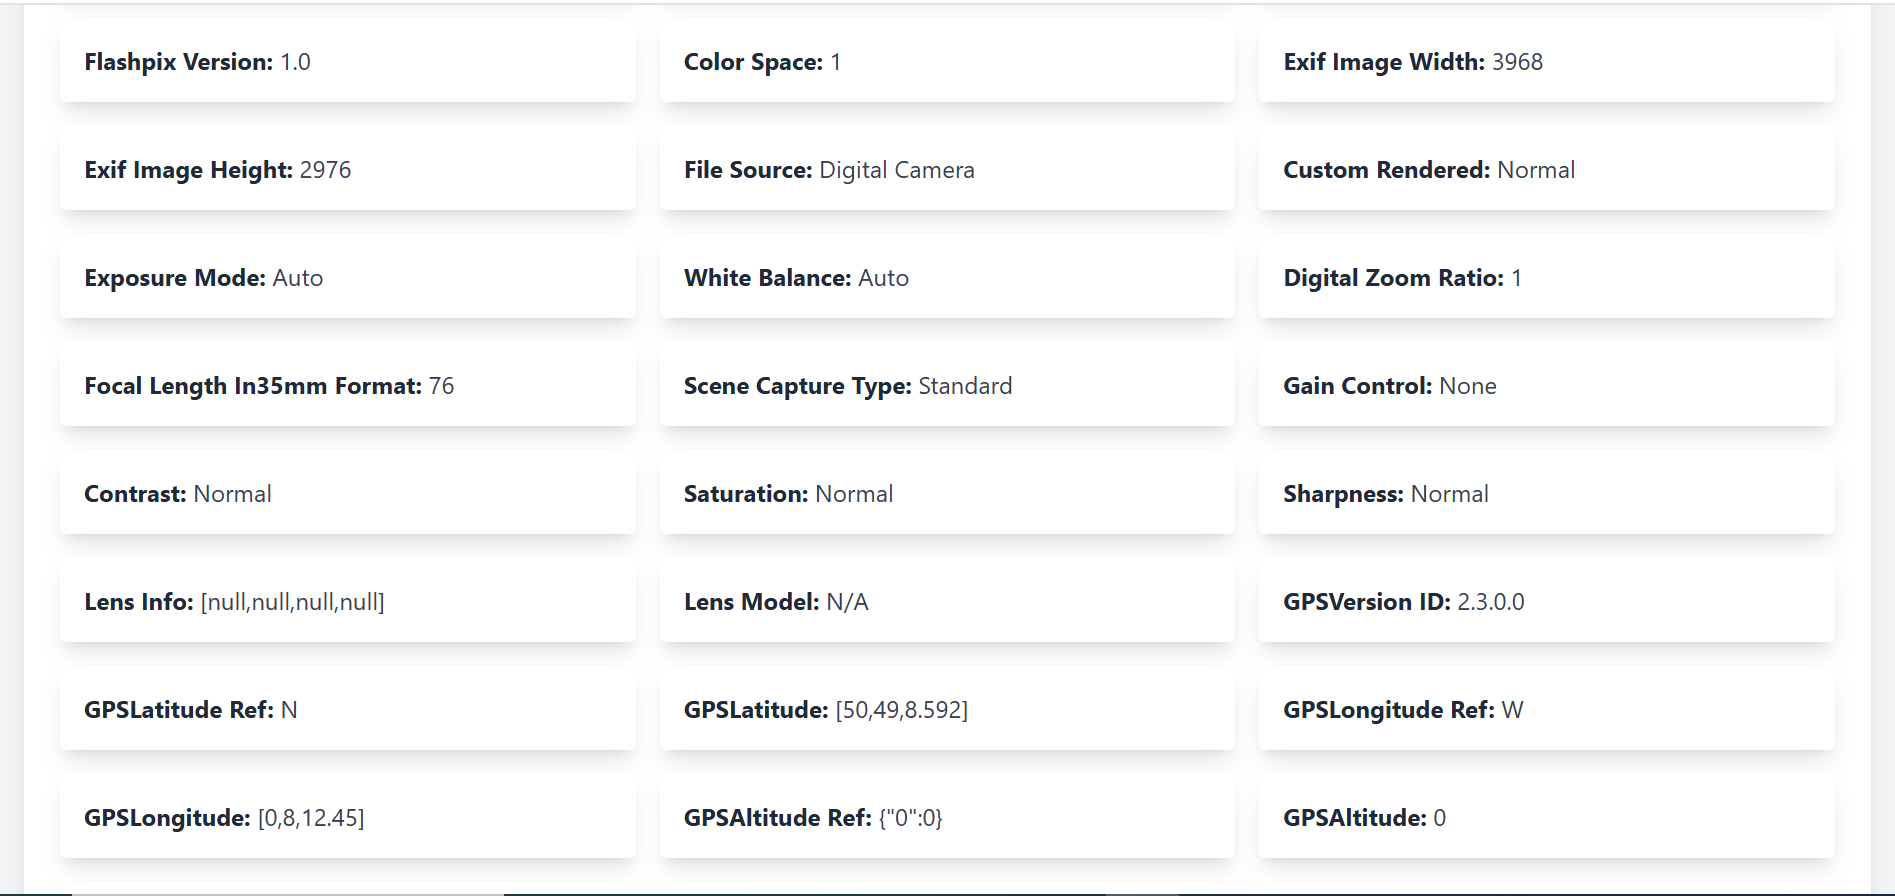
Task: Select the Exposure Mode Auto card
Action: click(x=347, y=278)
